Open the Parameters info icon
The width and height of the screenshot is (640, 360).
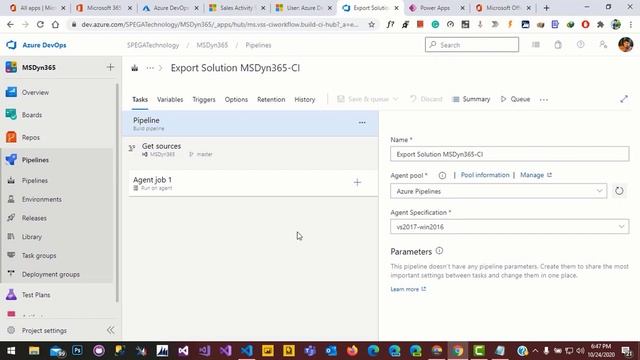(x=439, y=251)
